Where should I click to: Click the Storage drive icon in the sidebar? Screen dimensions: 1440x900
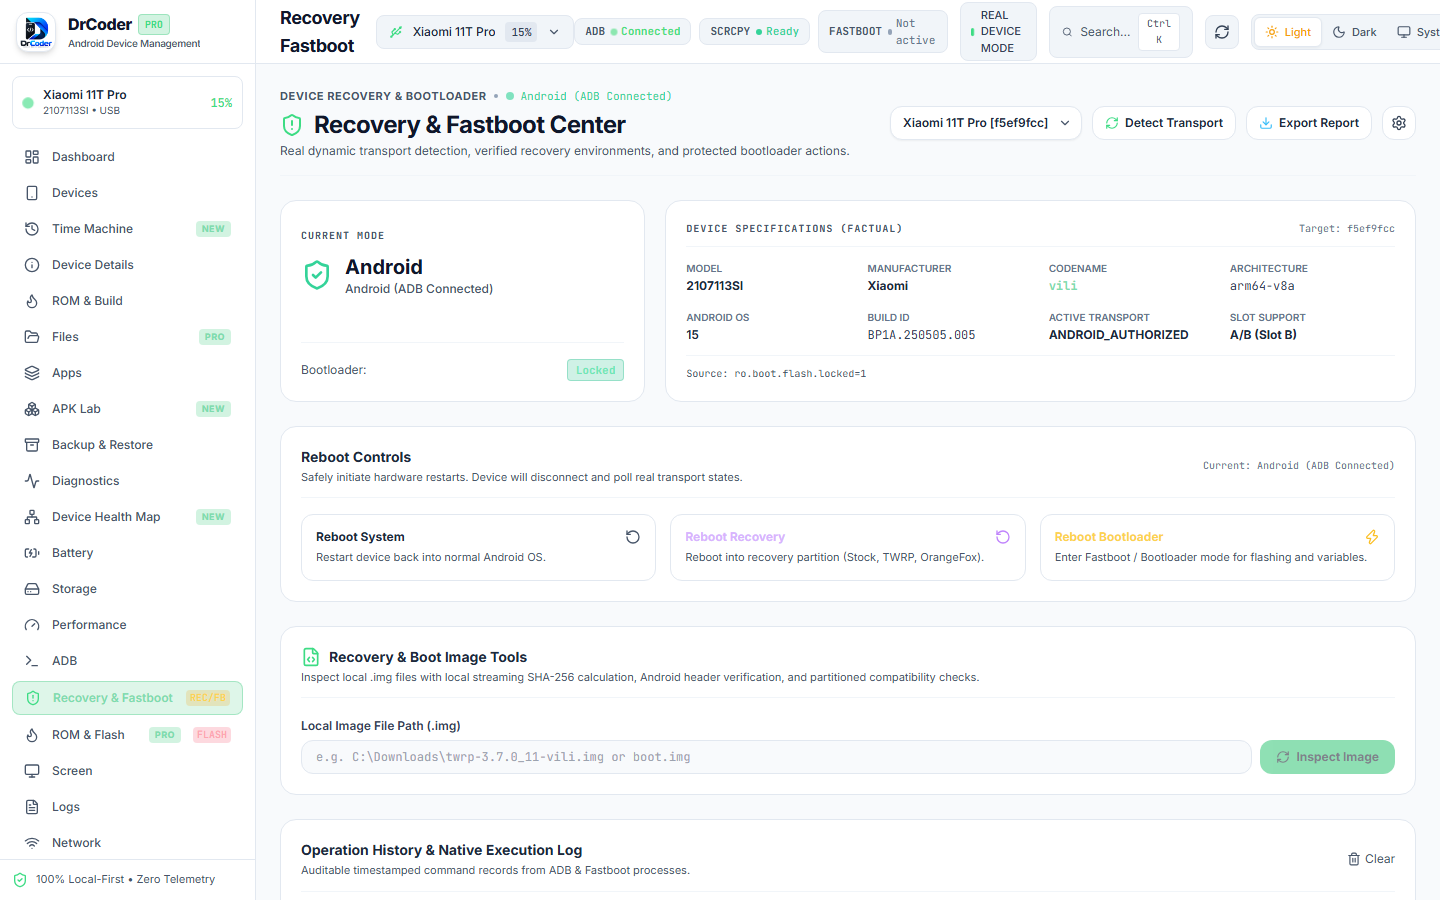point(32,589)
